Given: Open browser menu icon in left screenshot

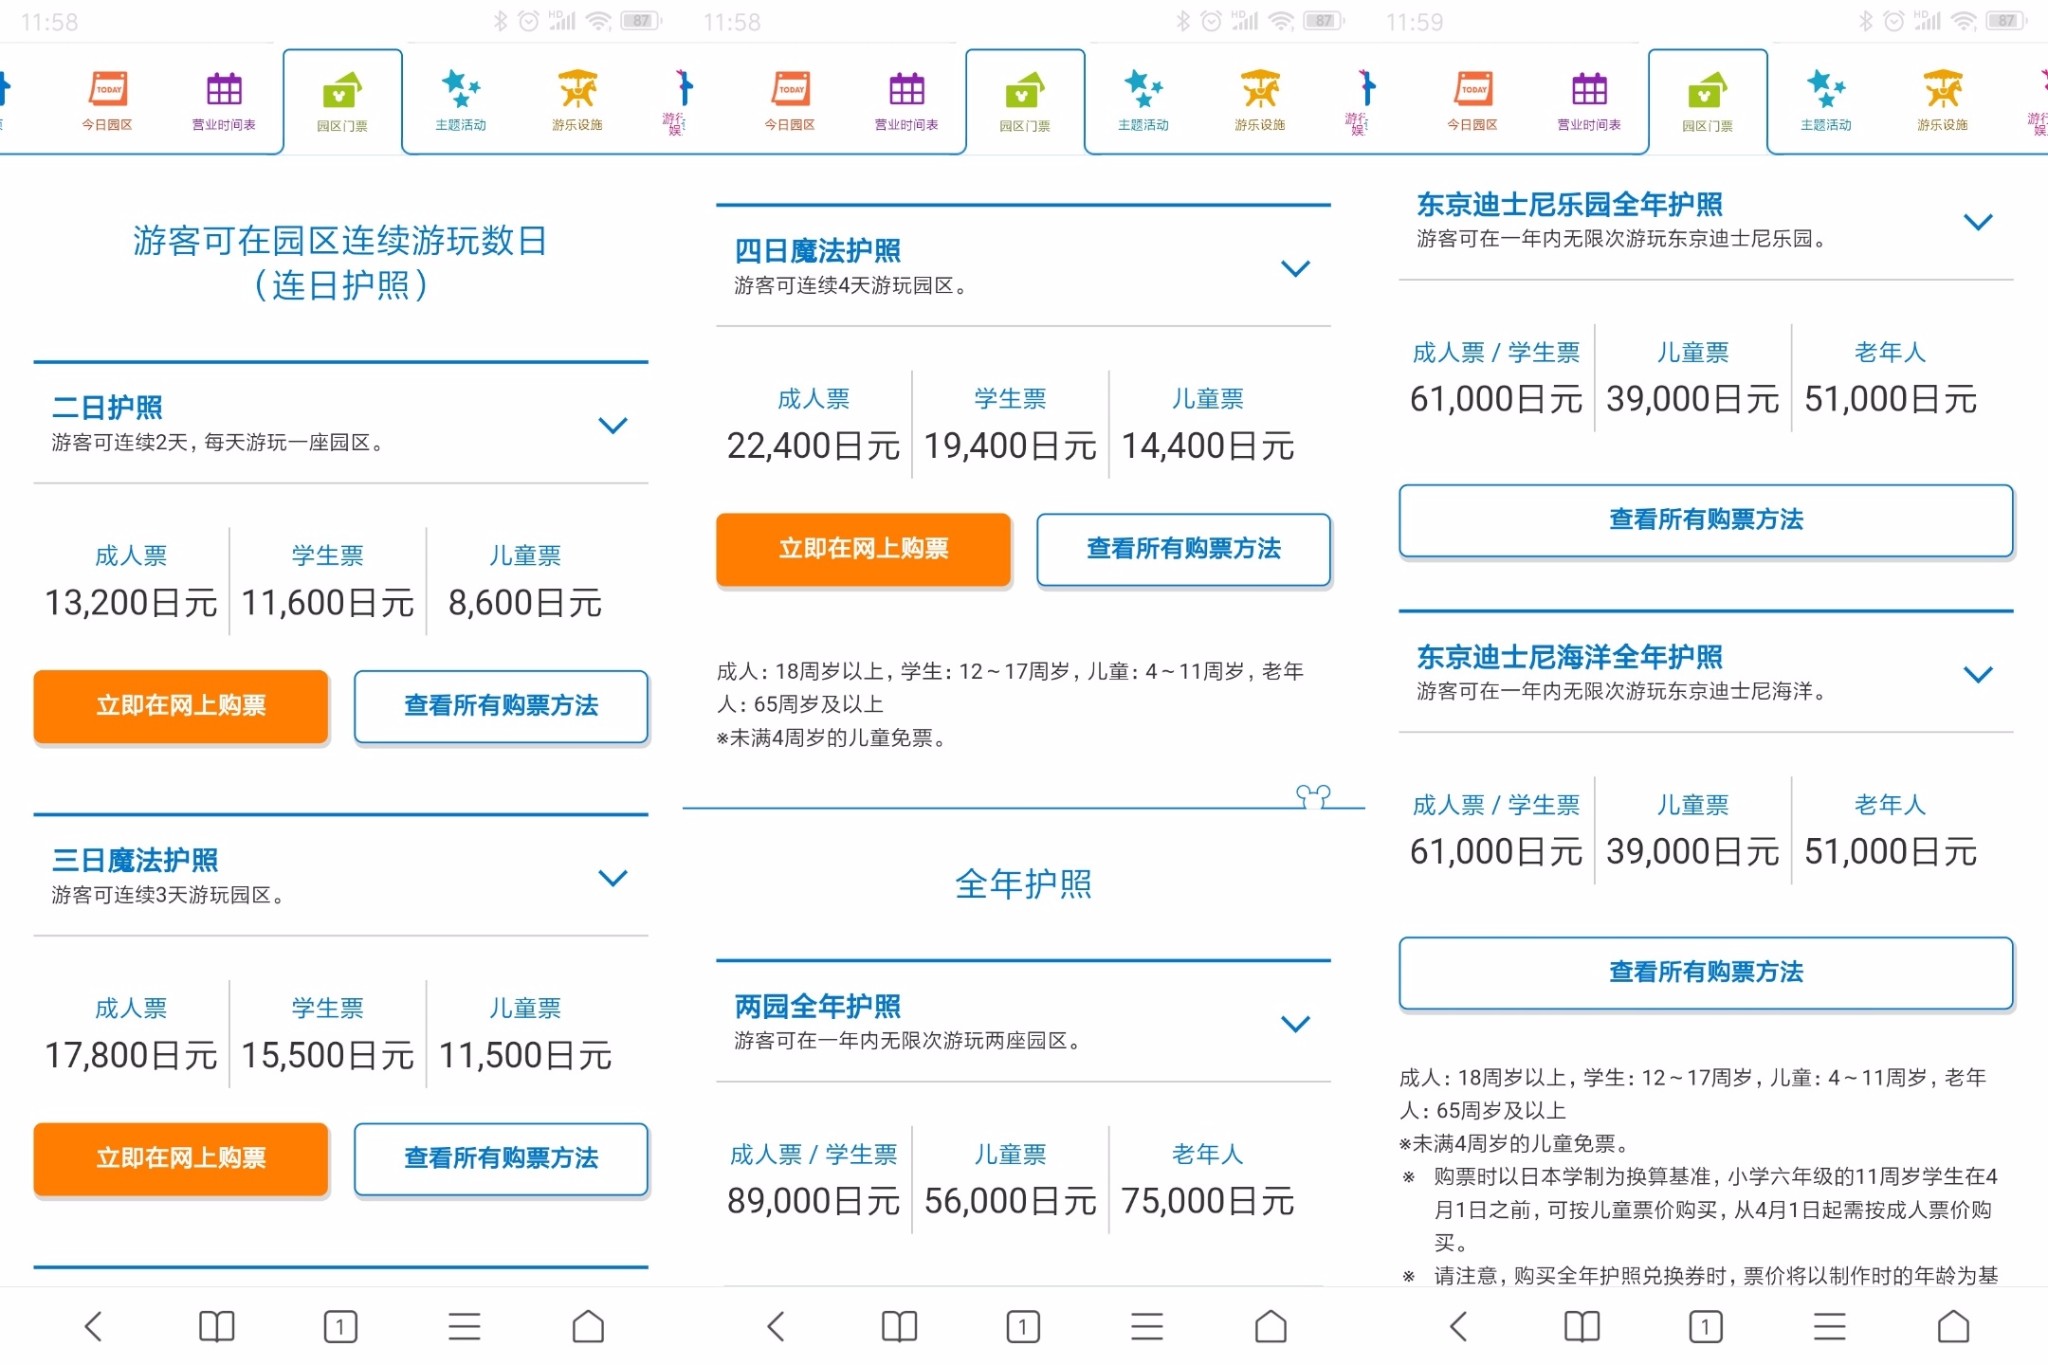Looking at the screenshot, I should pos(464,1326).
